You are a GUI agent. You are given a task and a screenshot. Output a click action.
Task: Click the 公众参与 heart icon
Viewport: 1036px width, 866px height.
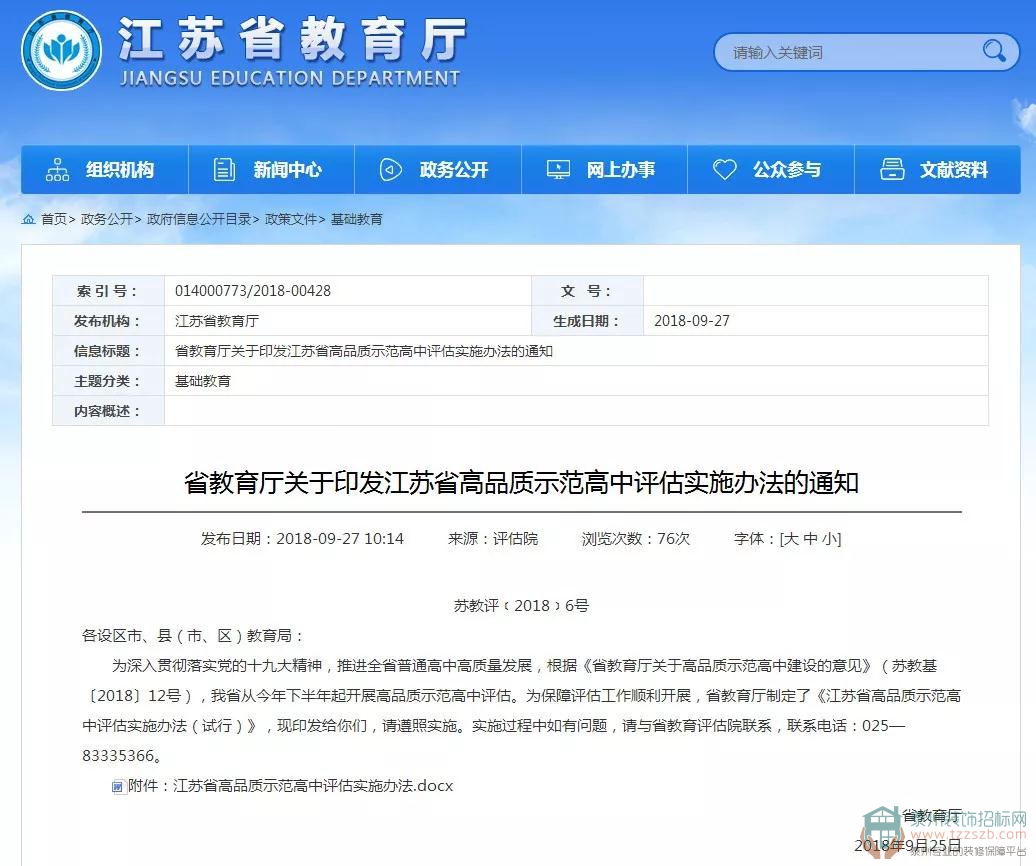point(724,170)
